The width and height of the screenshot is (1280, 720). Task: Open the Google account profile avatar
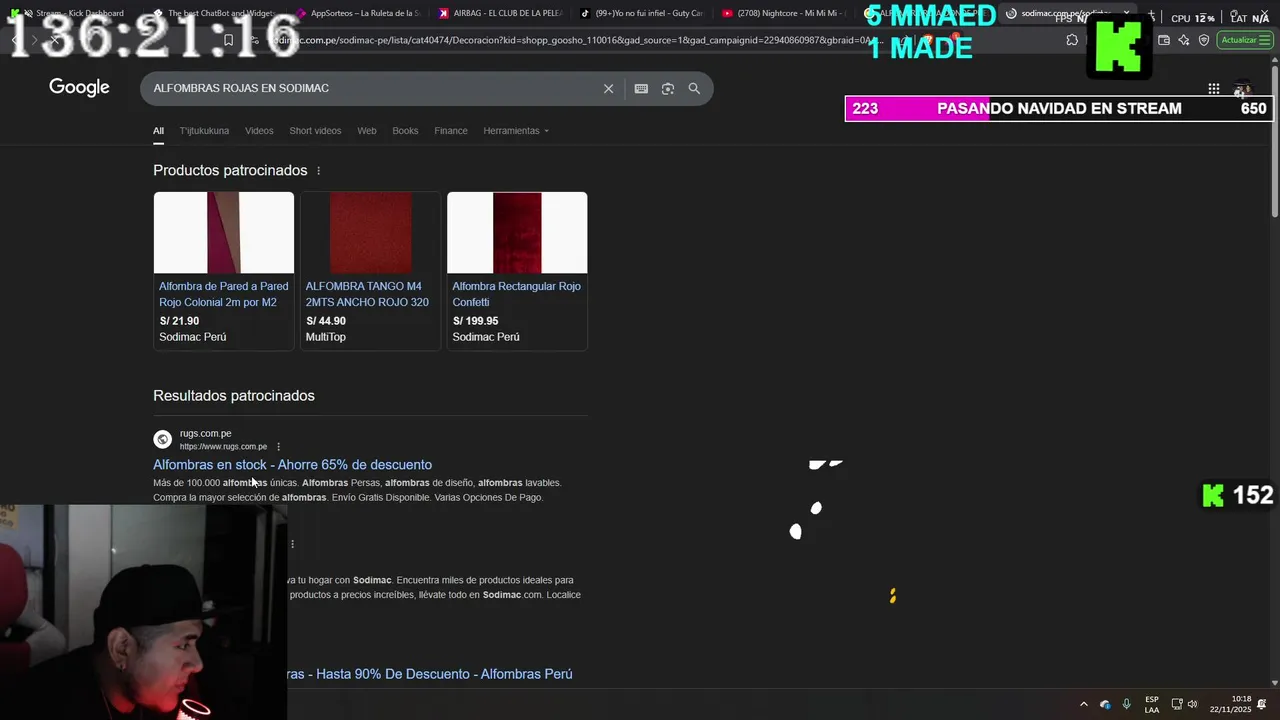point(1242,88)
